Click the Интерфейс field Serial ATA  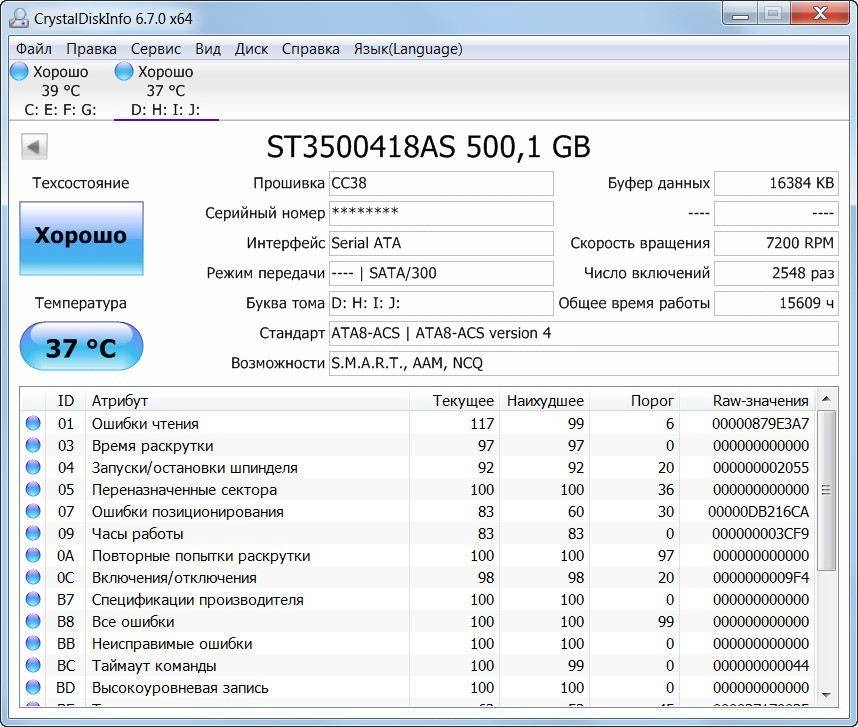click(441, 243)
